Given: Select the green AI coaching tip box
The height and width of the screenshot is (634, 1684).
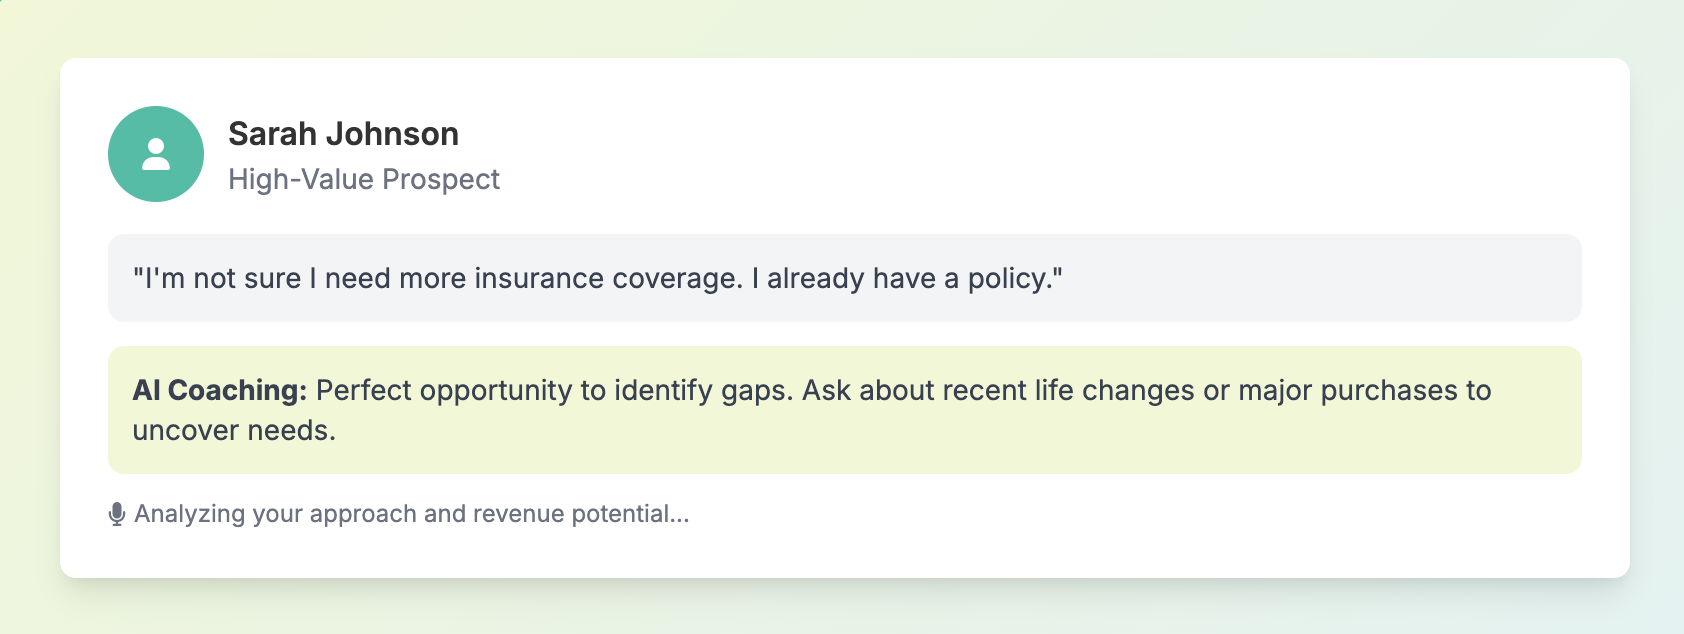Looking at the screenshot, I should point(845,410).
